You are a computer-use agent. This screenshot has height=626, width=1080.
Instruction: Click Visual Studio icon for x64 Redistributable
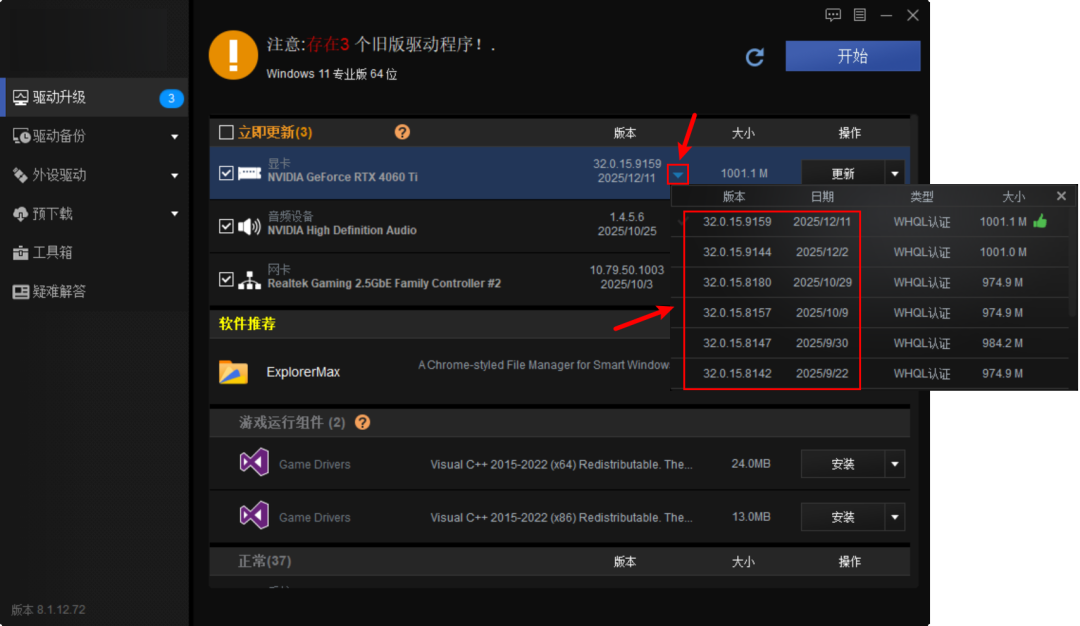coord(254,463)
